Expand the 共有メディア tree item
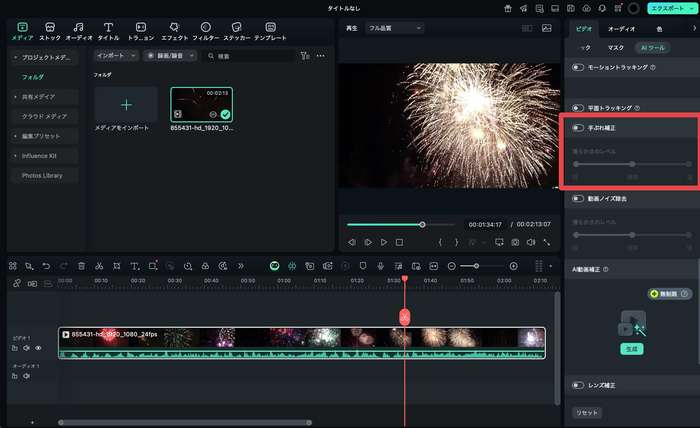The width and height of the screenshot is (700, 428). tap(16, 97)
